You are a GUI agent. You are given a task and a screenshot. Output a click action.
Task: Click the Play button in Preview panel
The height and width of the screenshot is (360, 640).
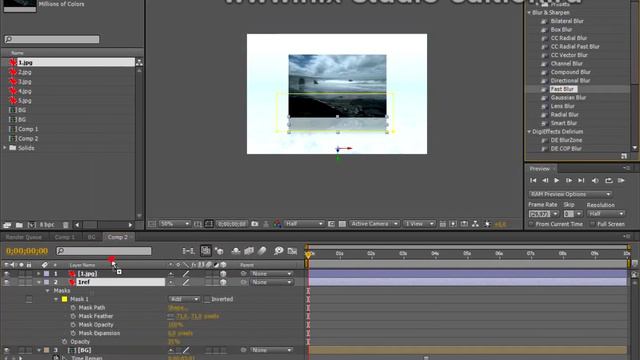(557, 180)
